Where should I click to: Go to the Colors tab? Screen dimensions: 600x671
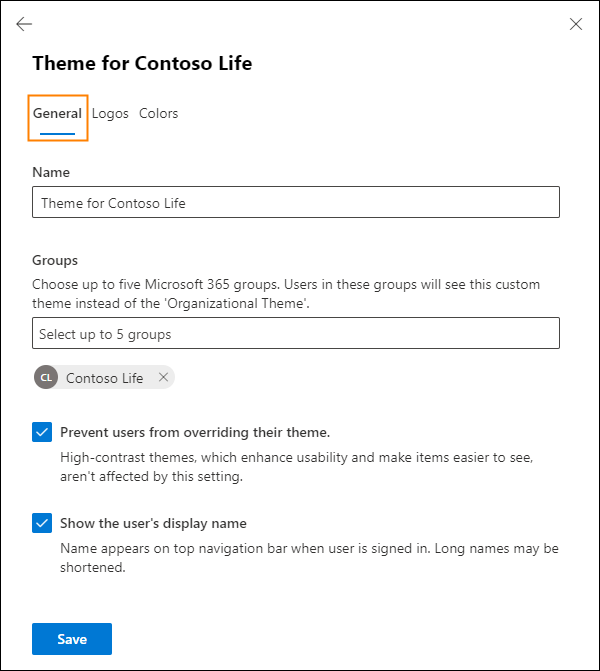[158, 114]
